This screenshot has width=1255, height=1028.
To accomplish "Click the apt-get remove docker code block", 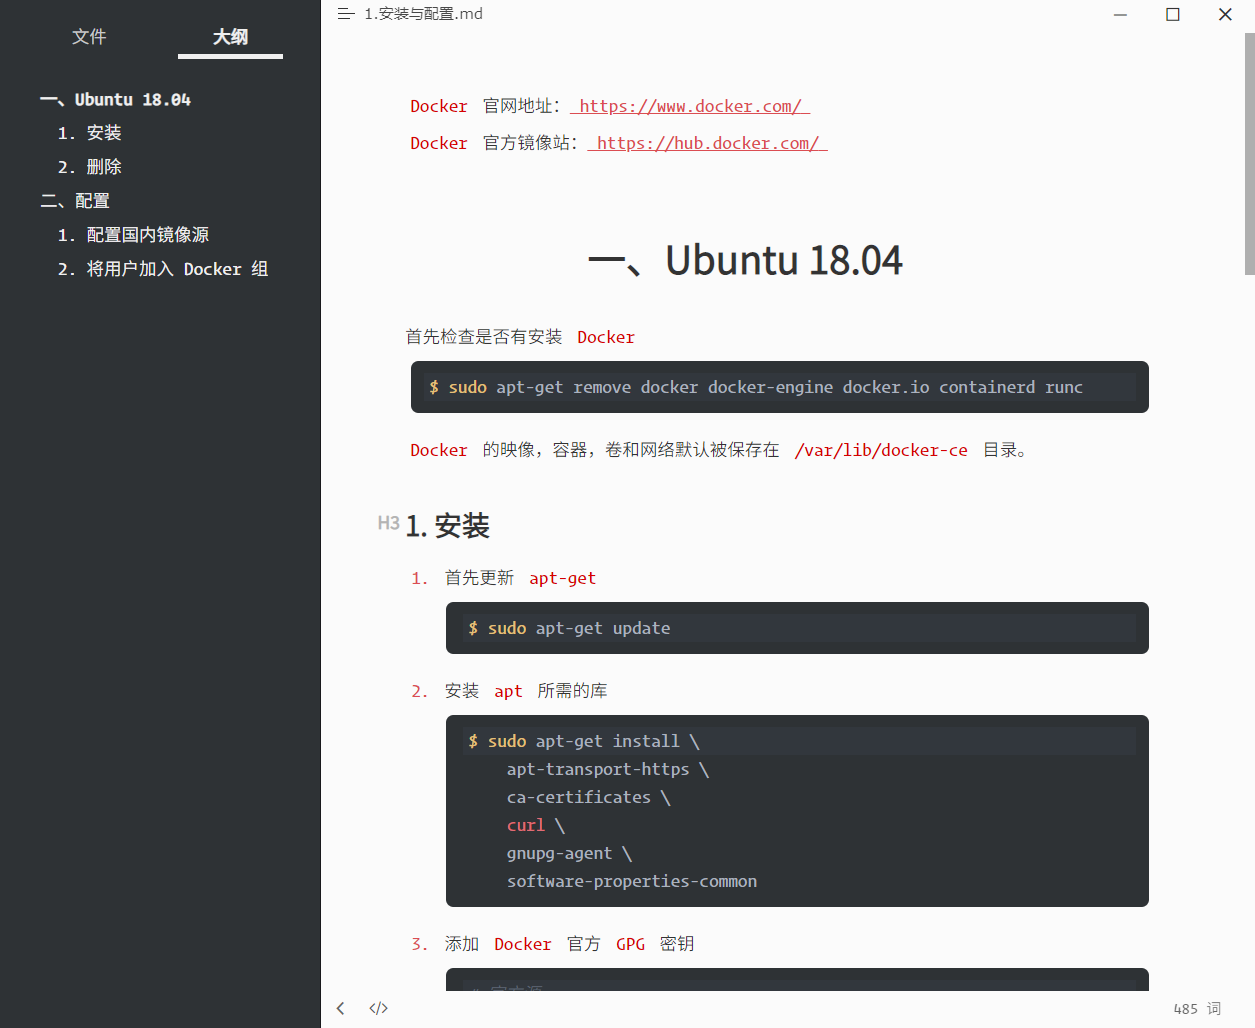I will coord(780,387).
